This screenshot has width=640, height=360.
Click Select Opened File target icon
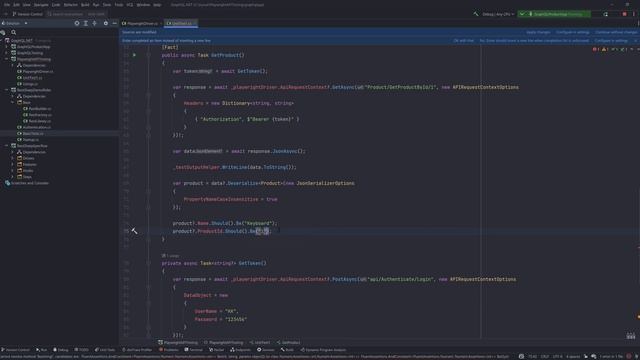[x=77, y=23]
